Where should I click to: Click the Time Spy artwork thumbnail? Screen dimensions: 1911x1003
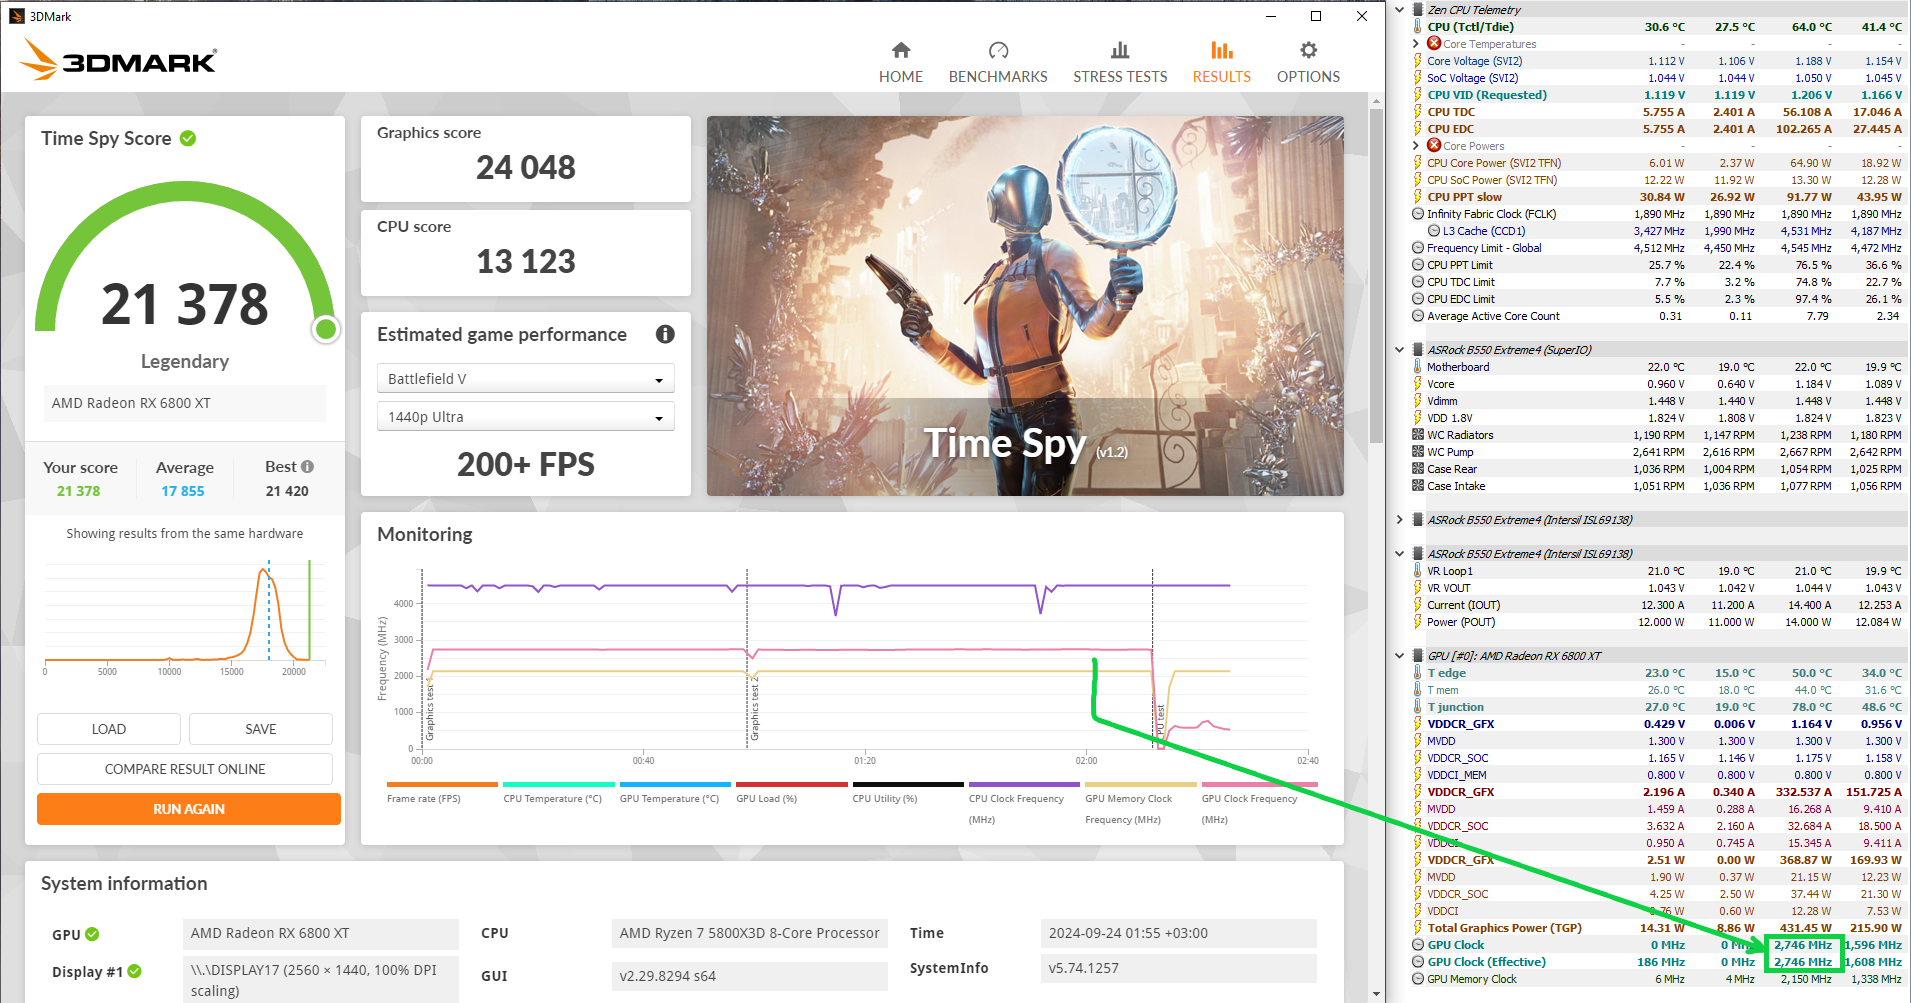tap(1025, 306)
